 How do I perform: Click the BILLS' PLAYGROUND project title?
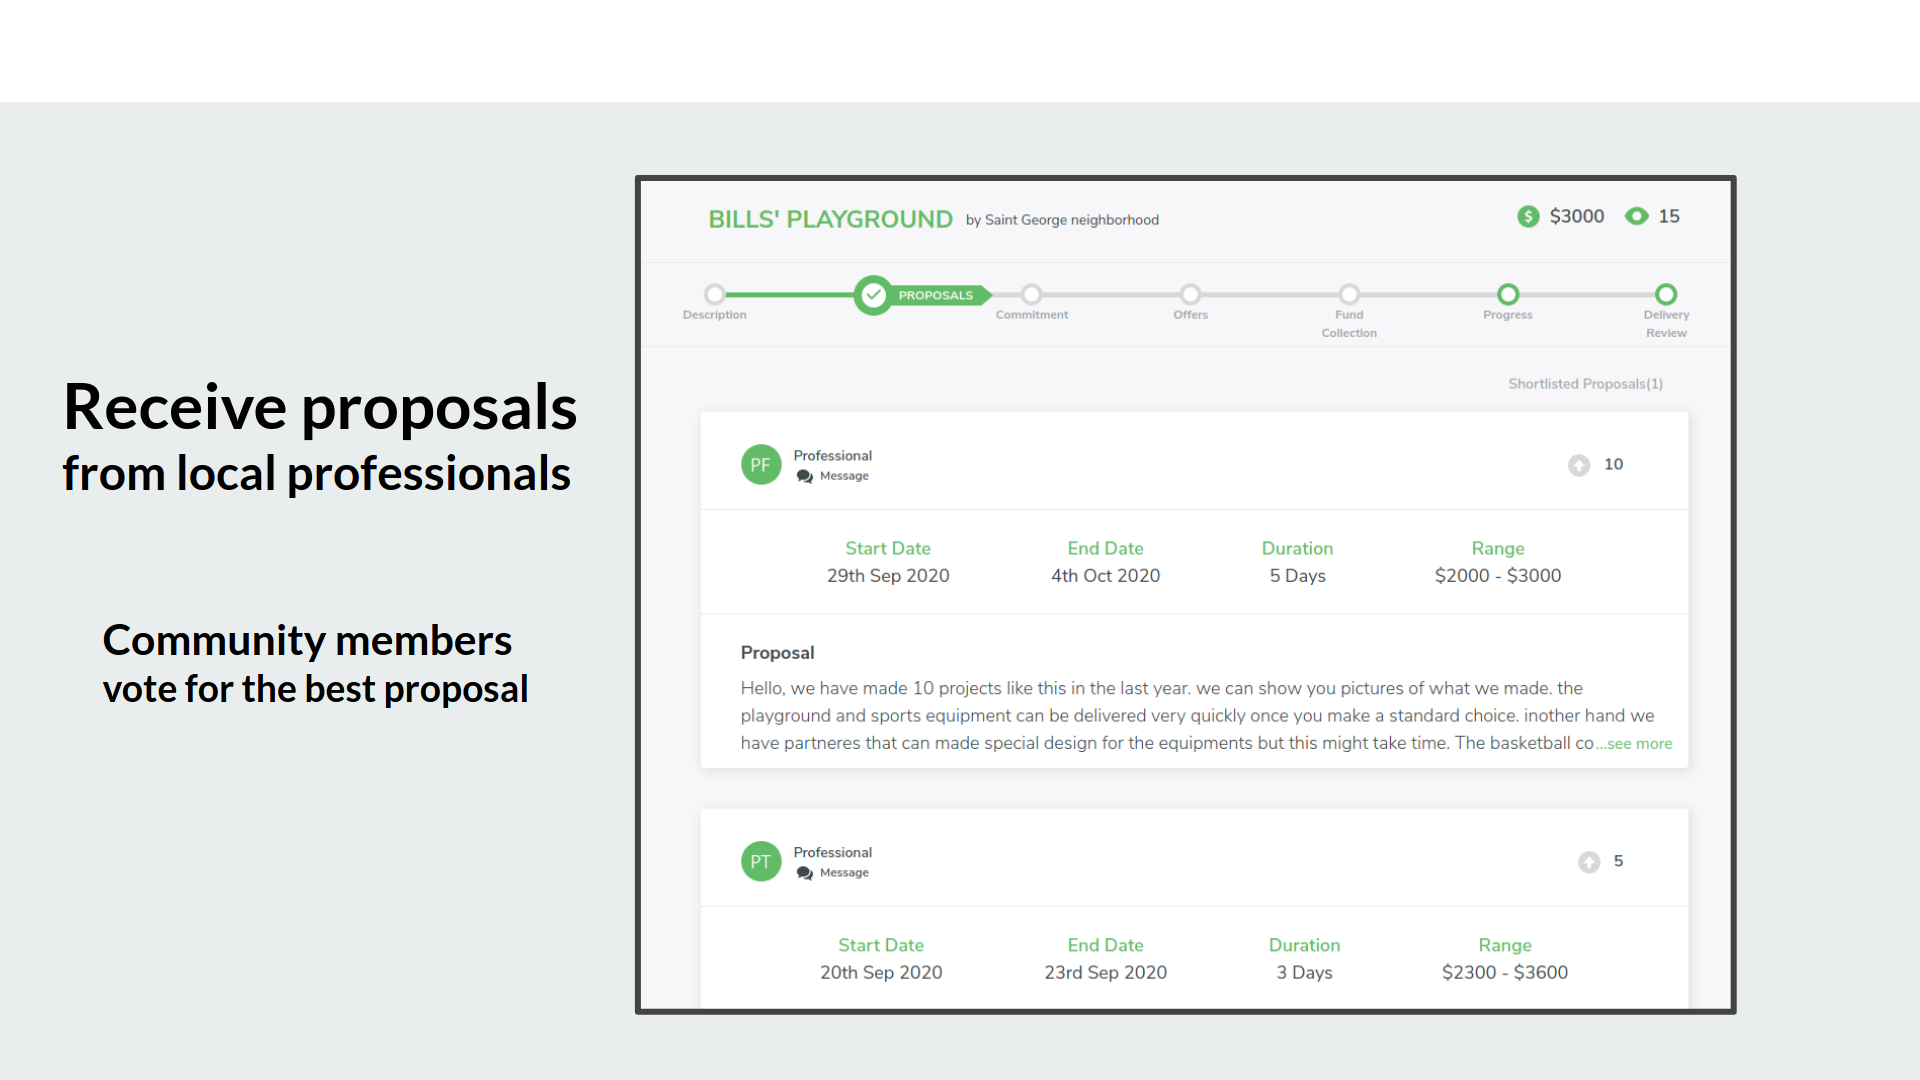coord(830,219)
